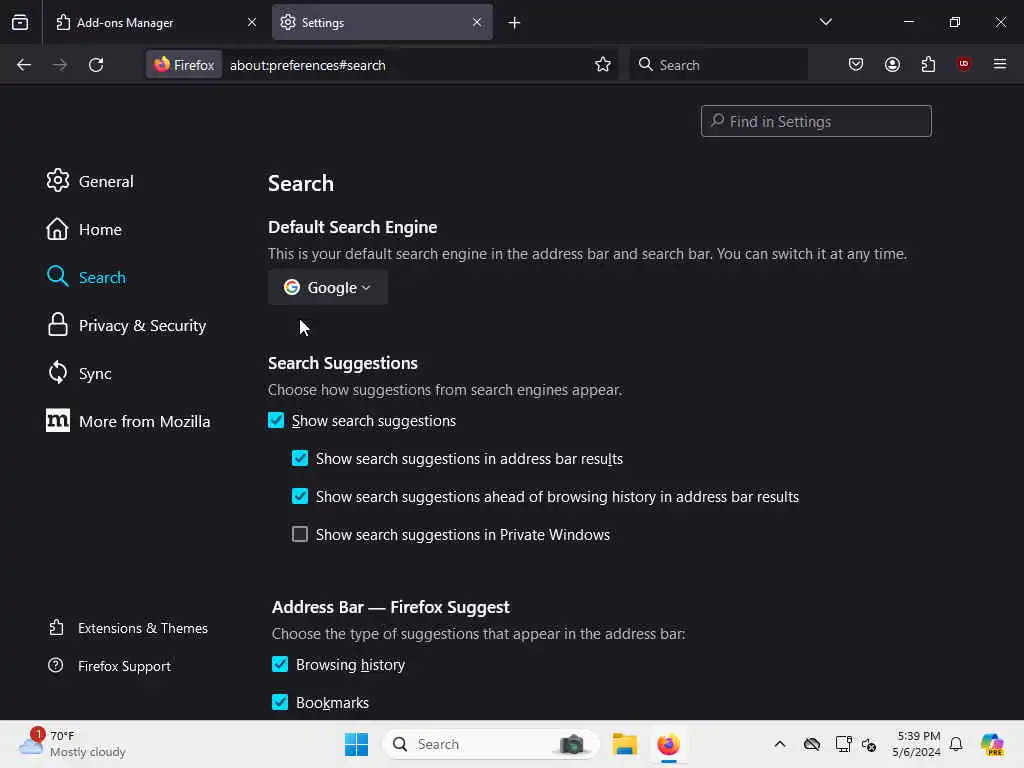Click the Find in Settings field
Screen dimensions: 1024x768
(816, 121)
